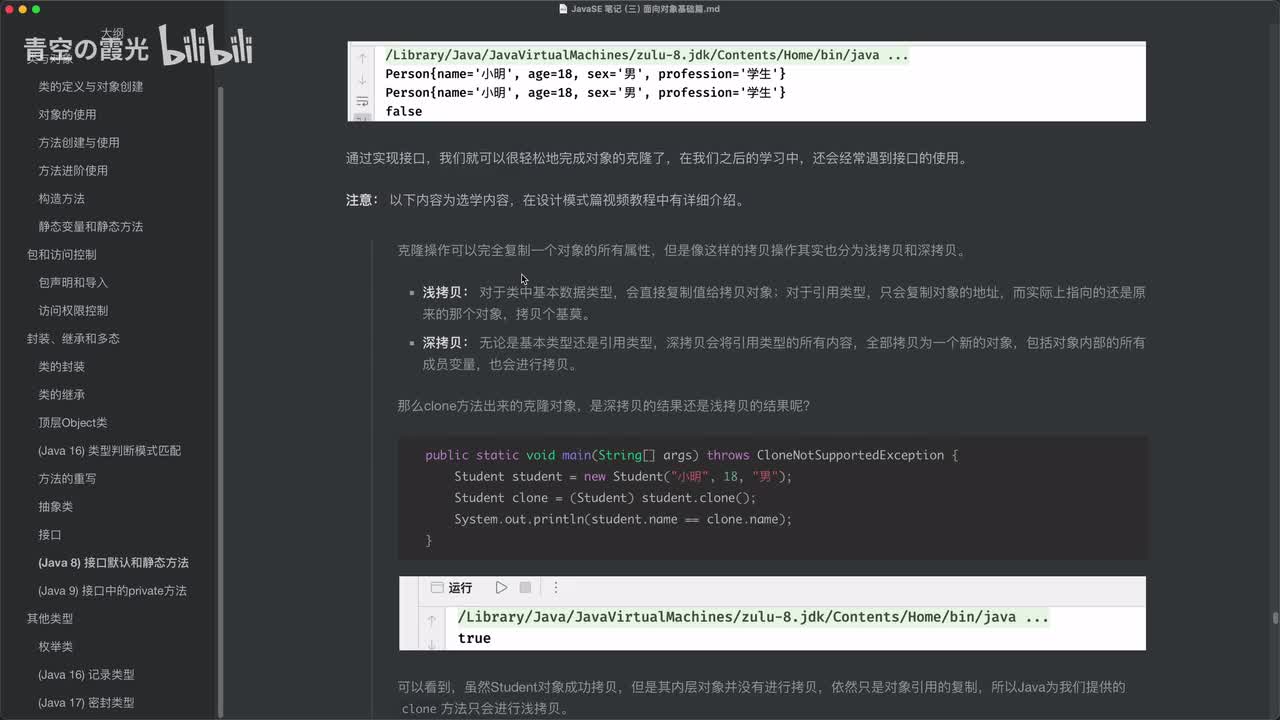This screenshot has height=720, width=1280.
Task: Go to 访问权限控制 heading
Action: tap(73, 311)
